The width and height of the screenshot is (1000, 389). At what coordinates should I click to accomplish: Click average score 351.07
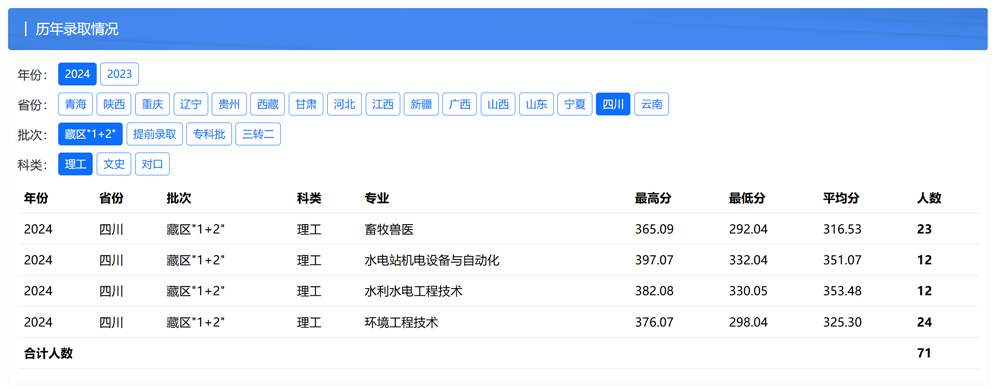point(842,260)
